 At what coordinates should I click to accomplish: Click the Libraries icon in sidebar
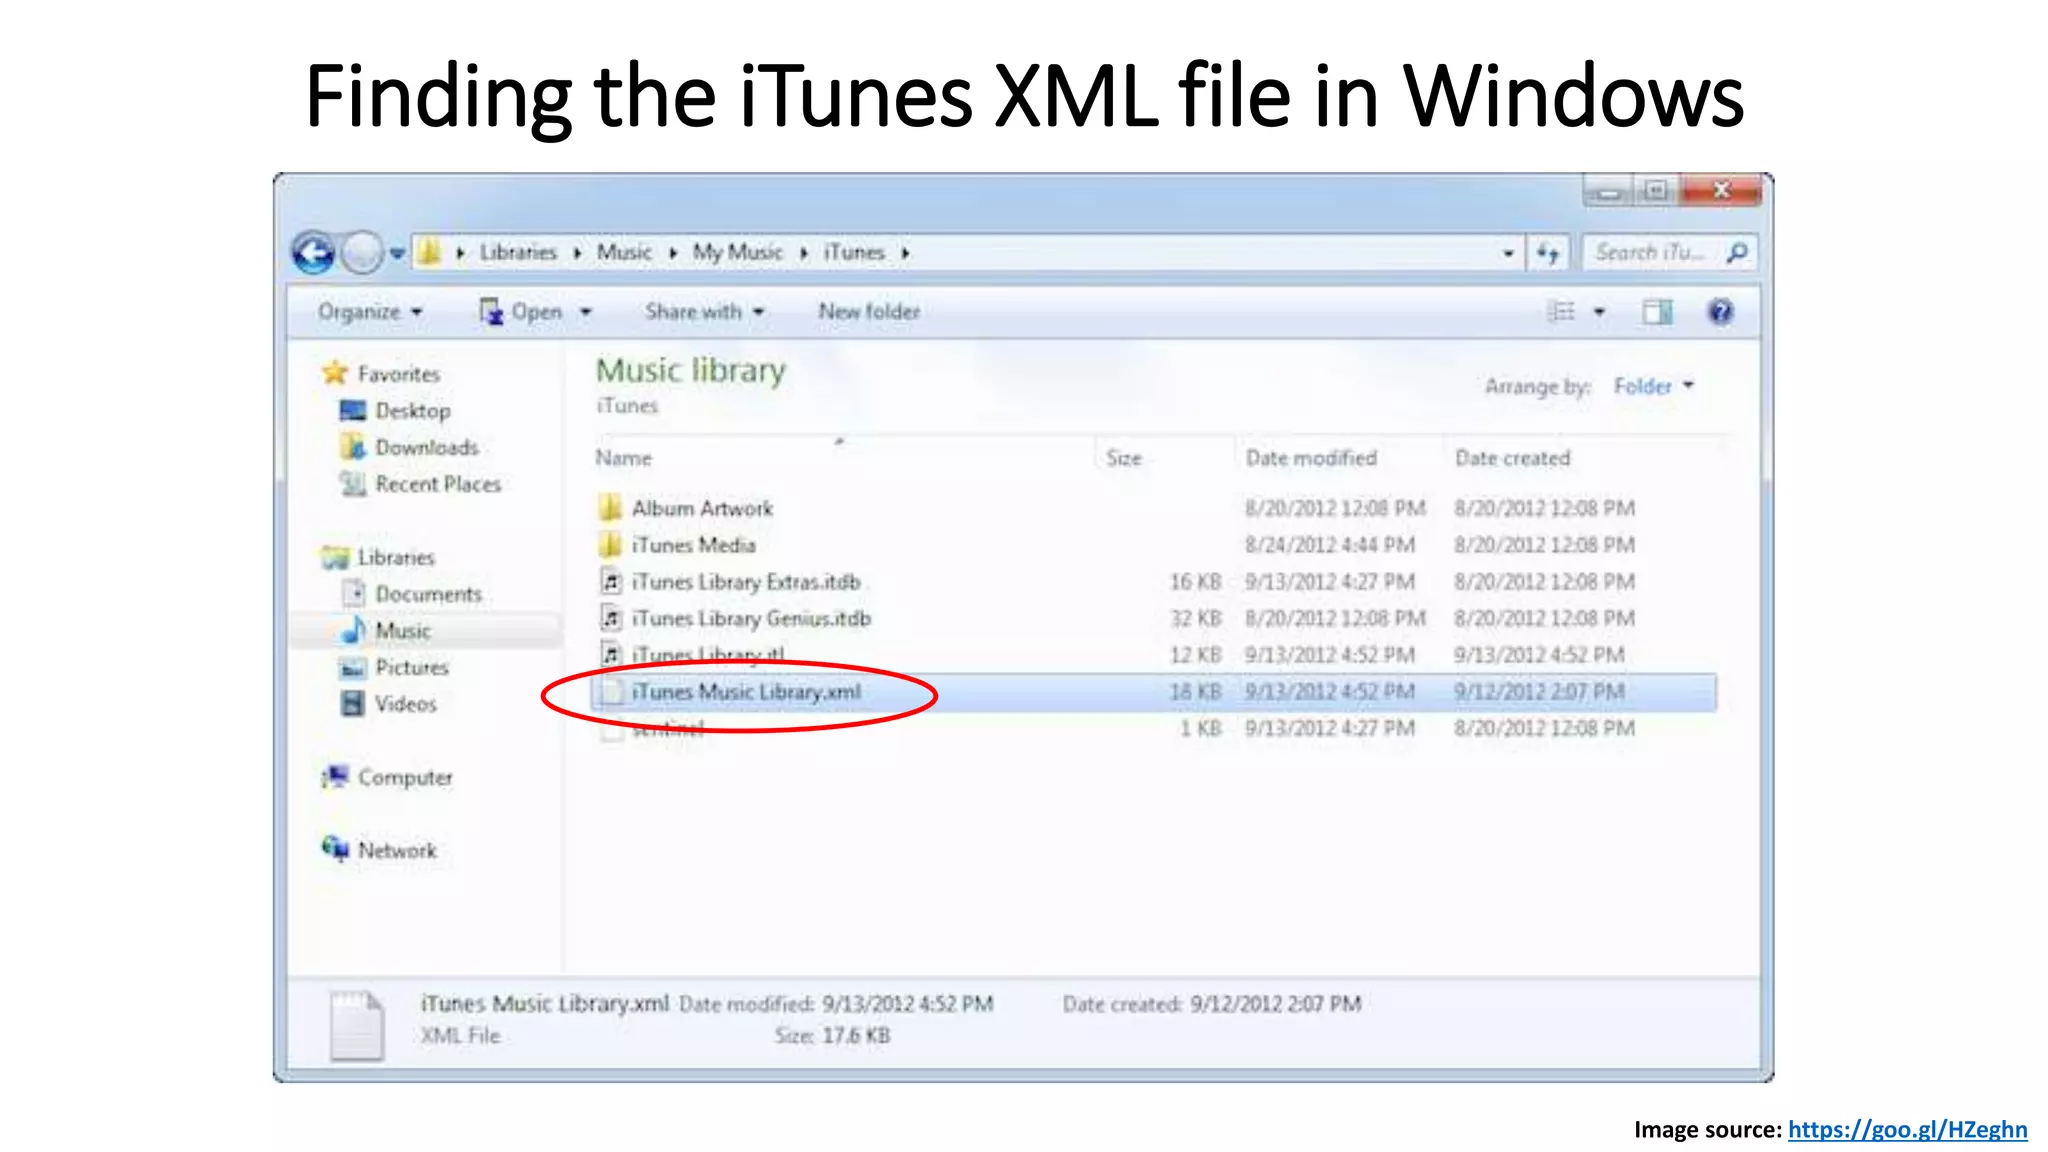[335, 557]
